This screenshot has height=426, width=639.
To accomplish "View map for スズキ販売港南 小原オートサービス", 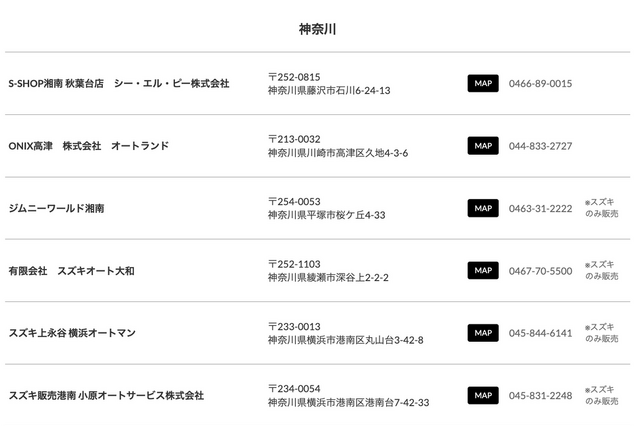I will point(483,395).
